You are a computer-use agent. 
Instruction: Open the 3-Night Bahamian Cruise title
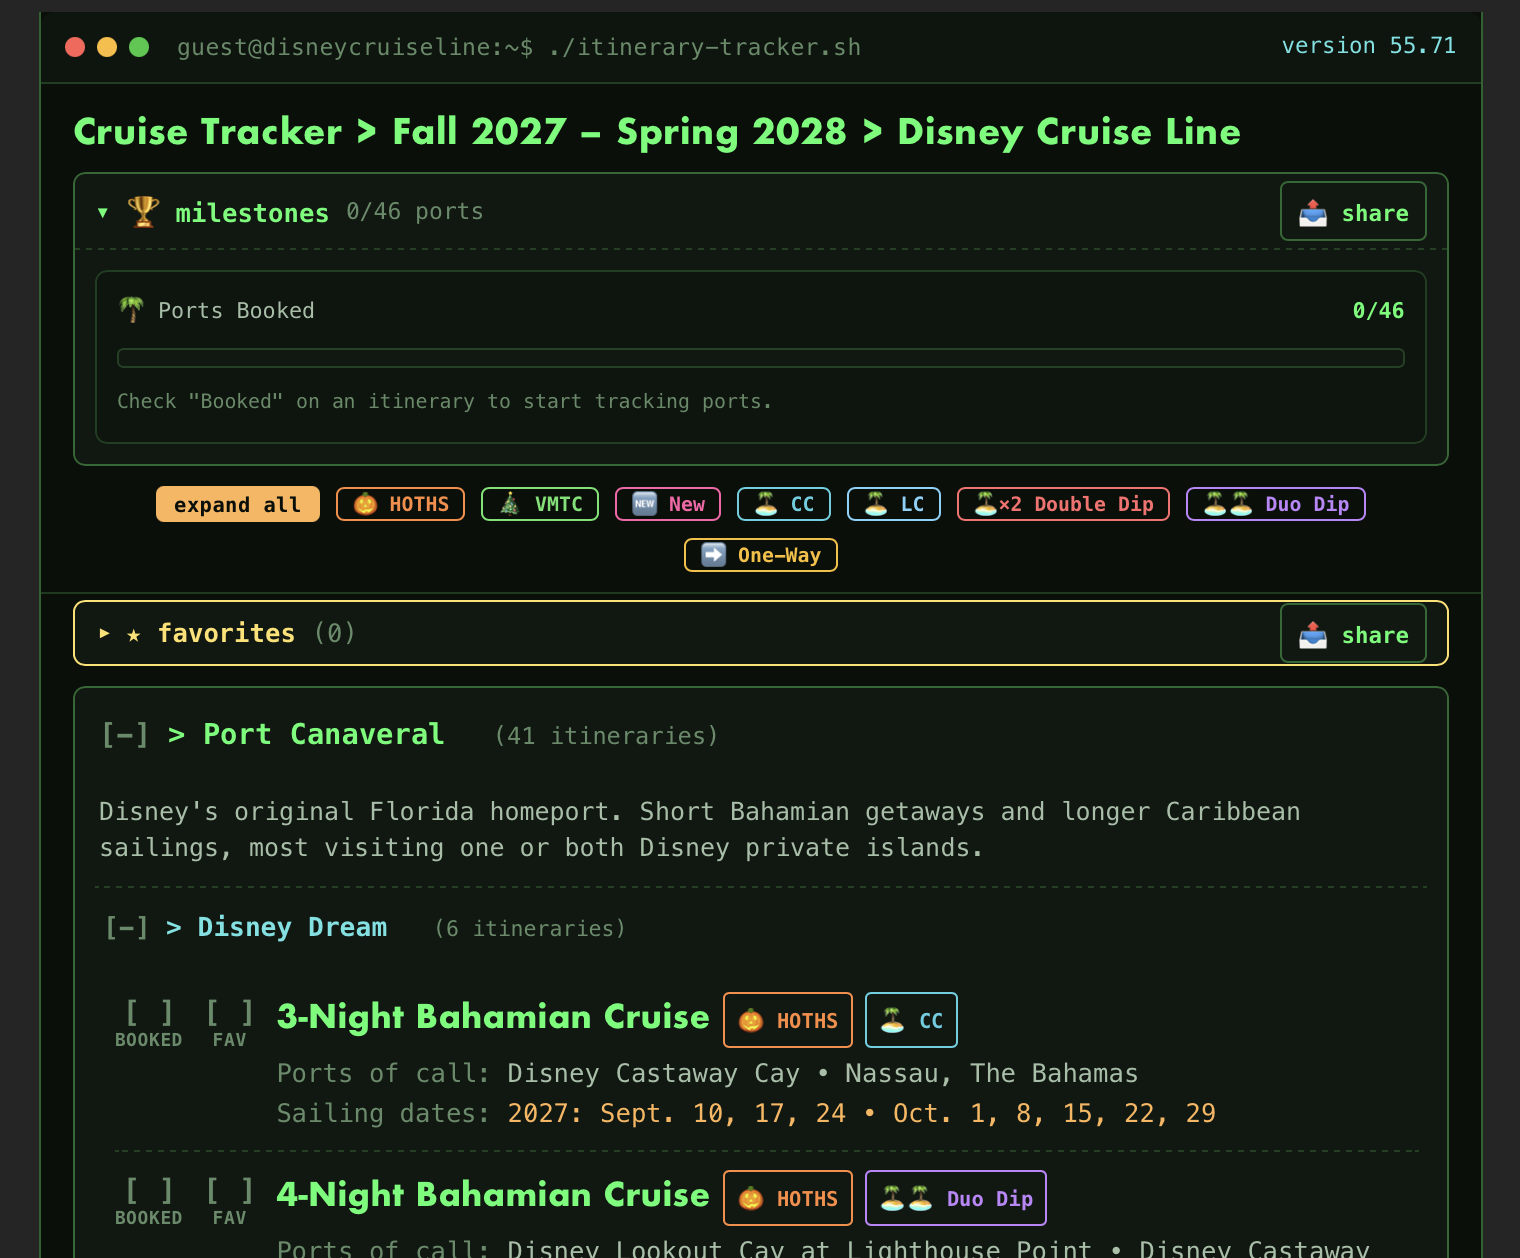tap(493, 1017)
